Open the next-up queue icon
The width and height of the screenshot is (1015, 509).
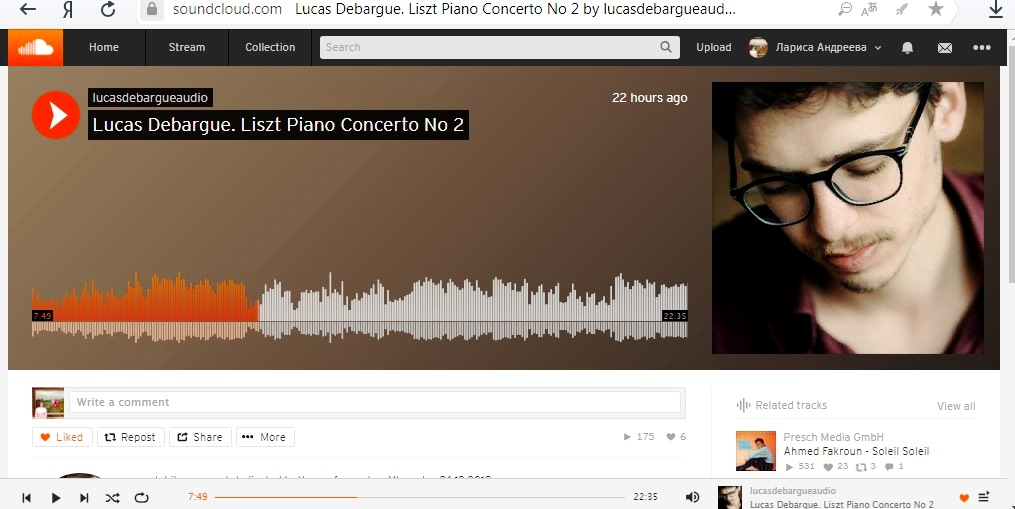pyautogui.click(x=984, y=497)
